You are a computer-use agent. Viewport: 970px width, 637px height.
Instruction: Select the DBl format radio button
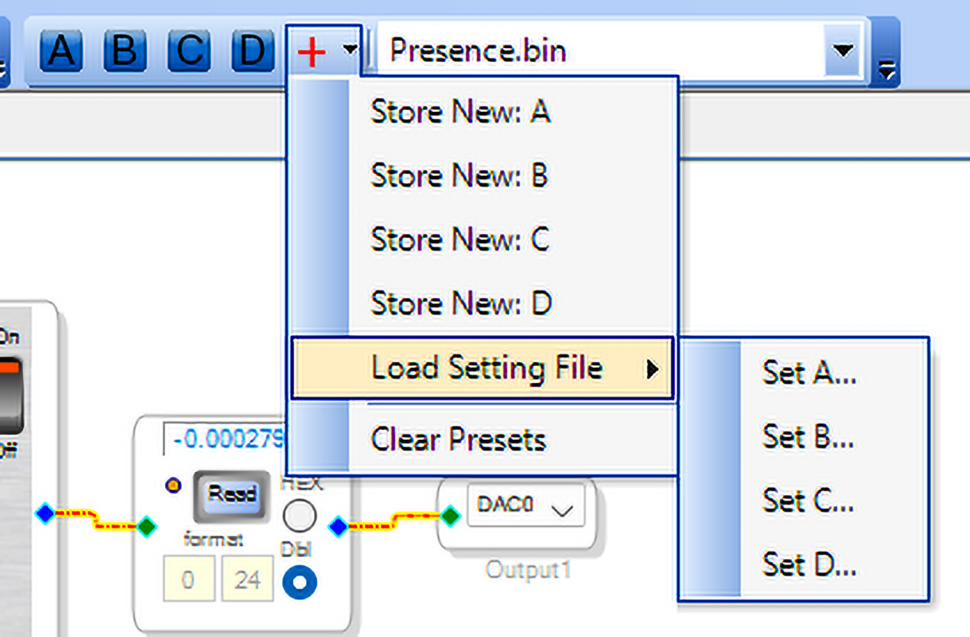pos(299,582)
